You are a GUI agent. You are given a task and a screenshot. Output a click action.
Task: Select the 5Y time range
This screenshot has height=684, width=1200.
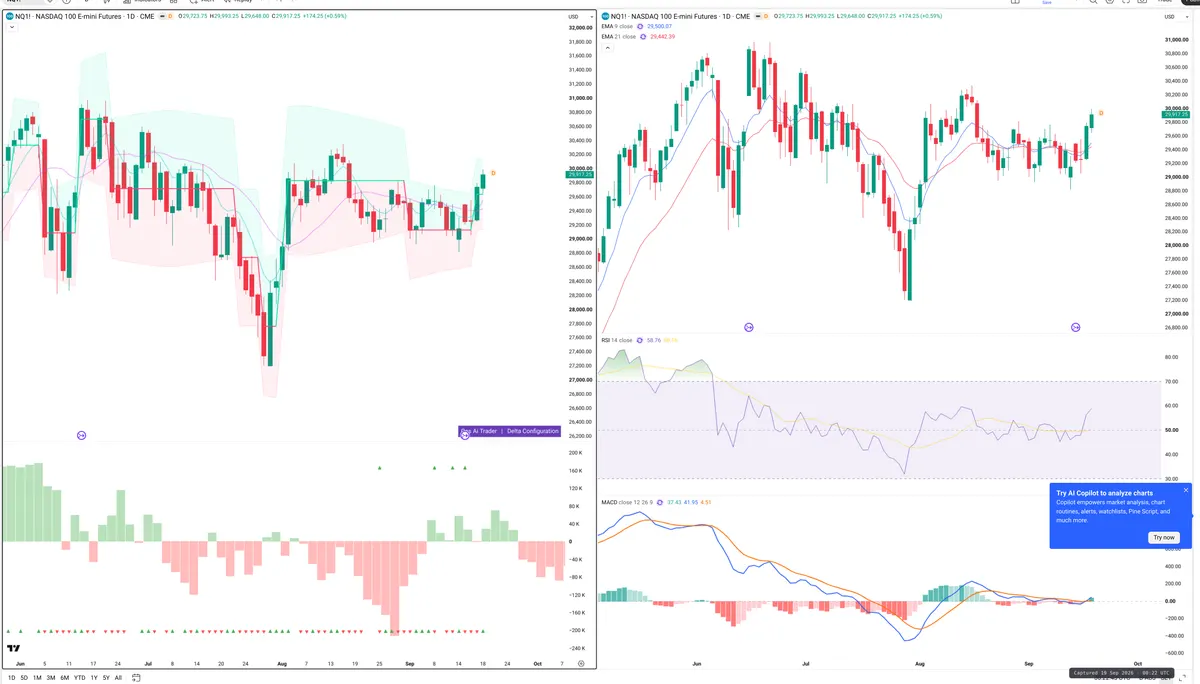tap(106, 677)
